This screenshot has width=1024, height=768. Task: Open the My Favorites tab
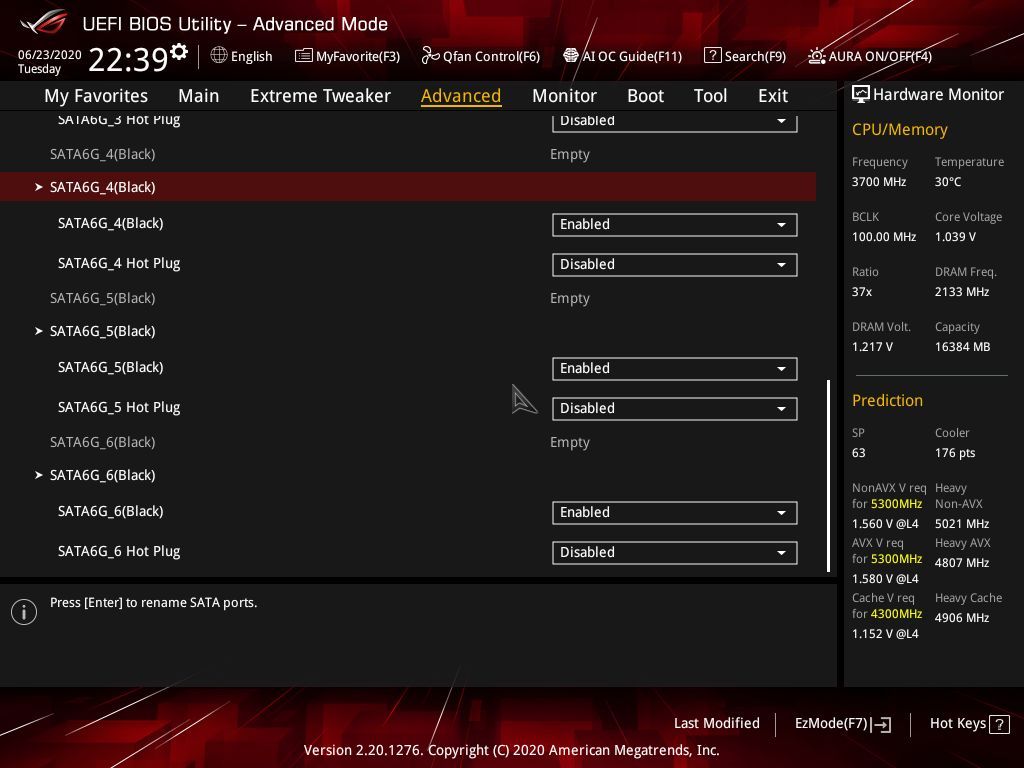(96, 96)
